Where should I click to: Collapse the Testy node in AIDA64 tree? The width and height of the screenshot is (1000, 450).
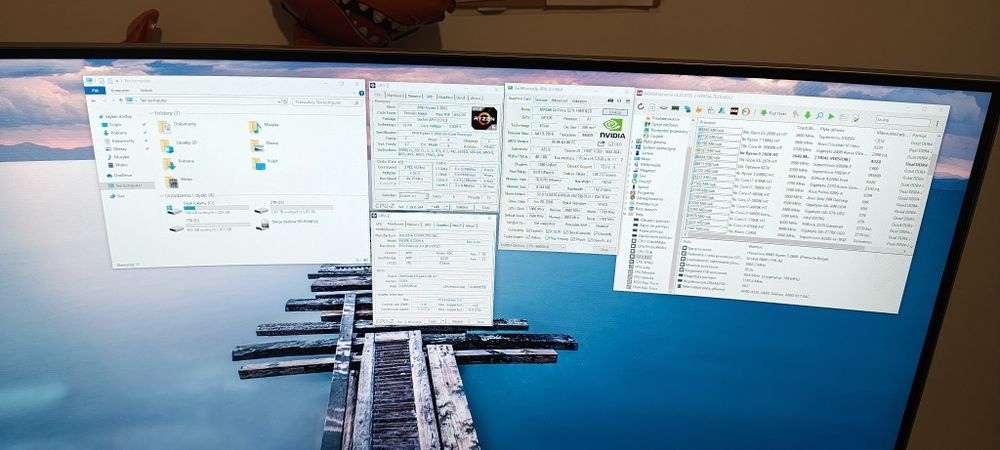pyautogui.click(x=624, y=214)
